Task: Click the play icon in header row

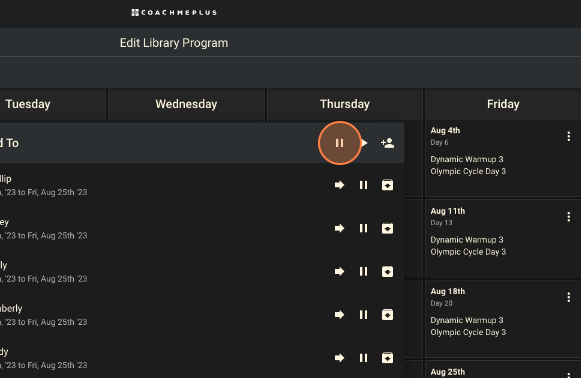Action: [x=364, y=143]
